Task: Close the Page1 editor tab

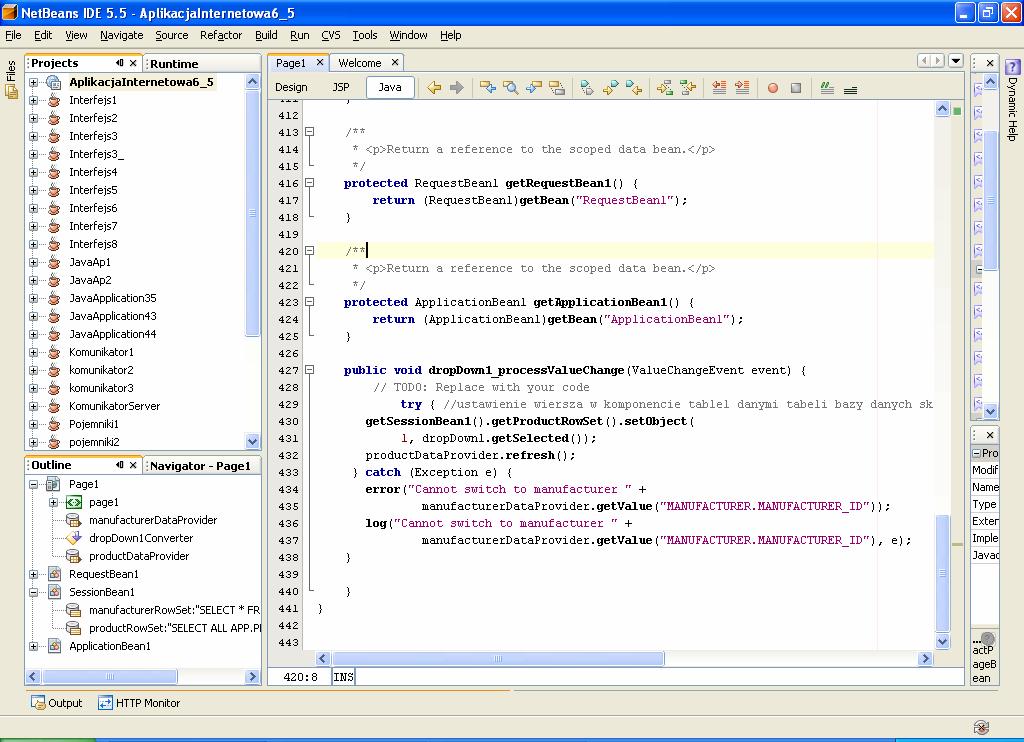Action: click(320, 62)
